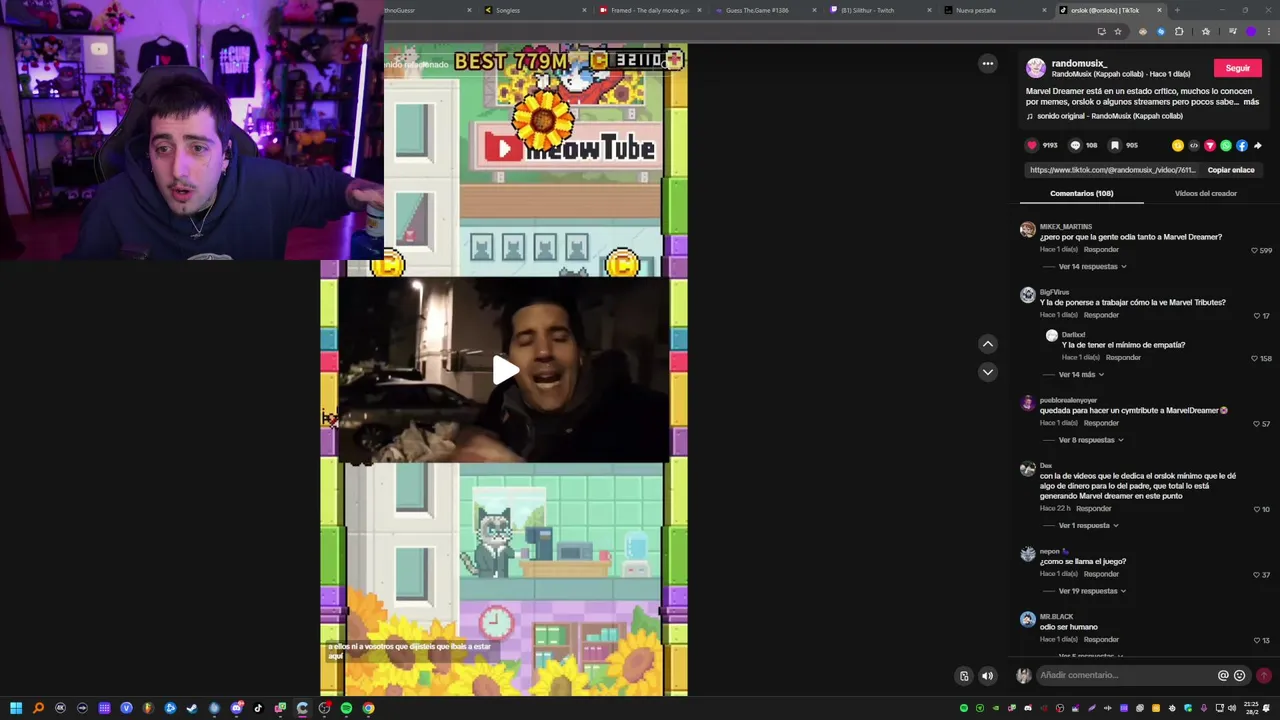Open the Silithur Twitch browser tab

point(880,10)
